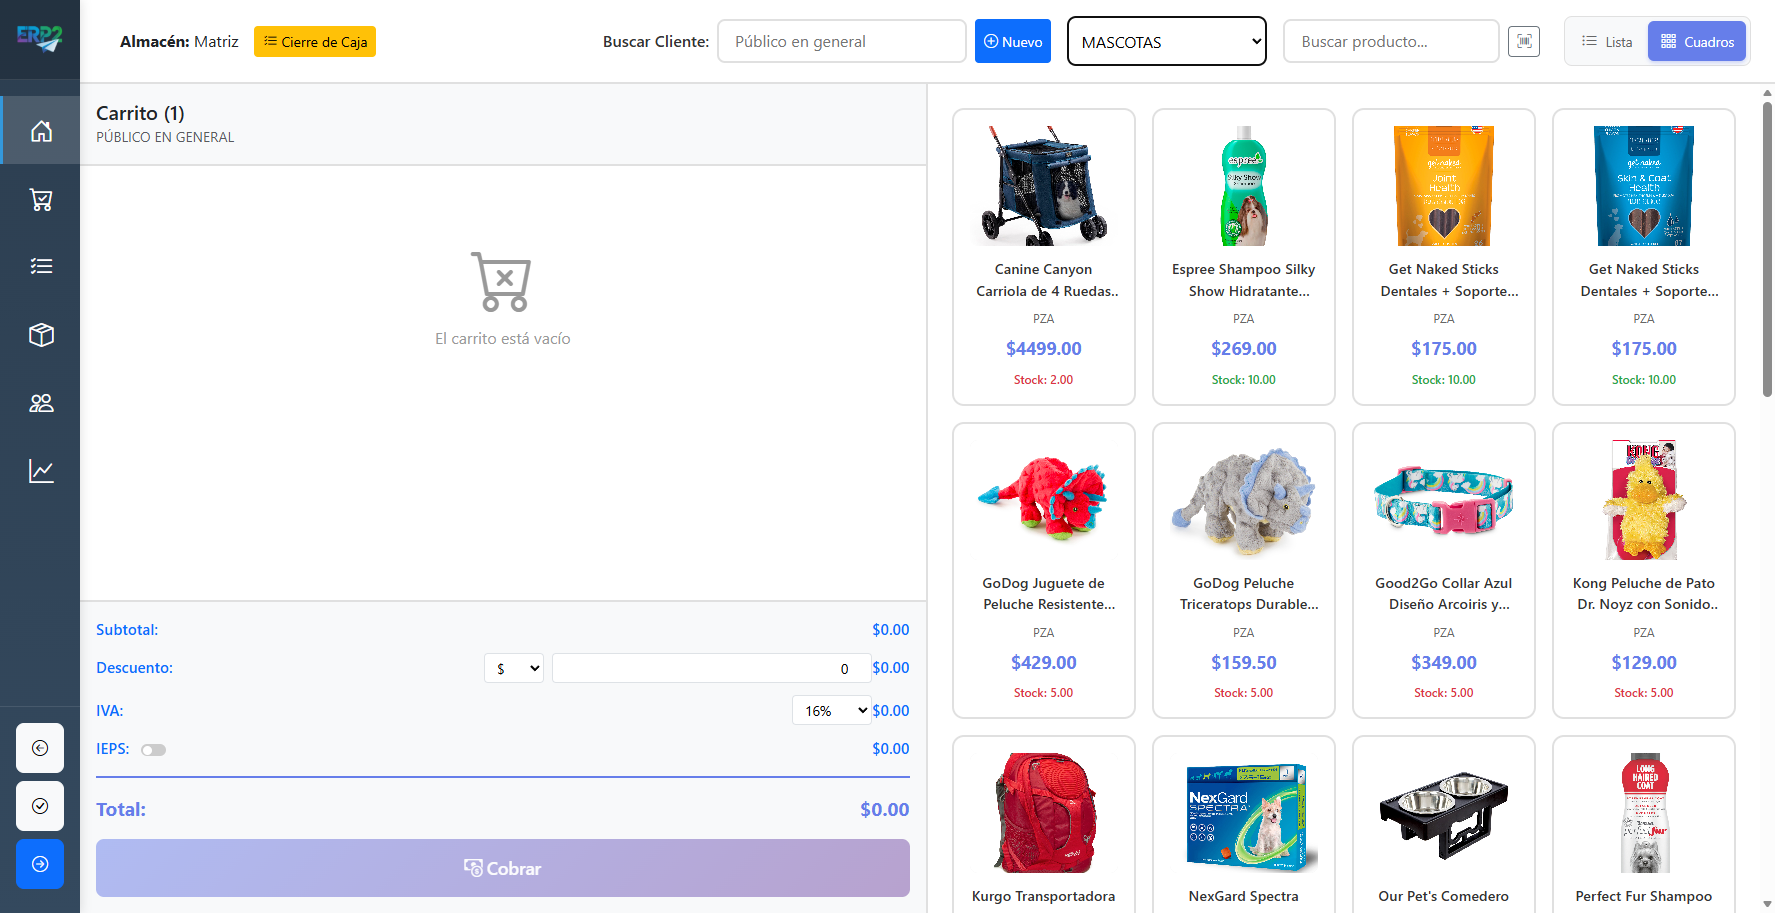Open the shopping cart sidebar icon
The image size is (1775, 913).
tap(41, 200)
